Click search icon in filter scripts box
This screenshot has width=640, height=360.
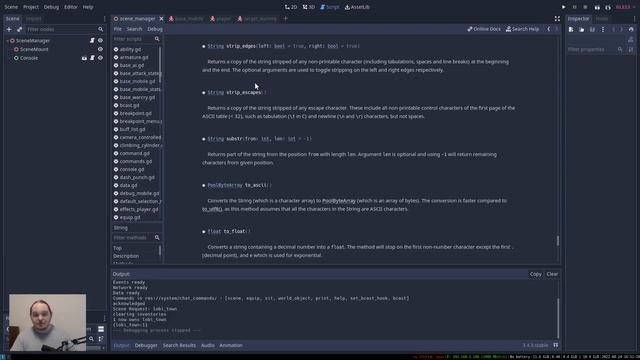point(157,39)
